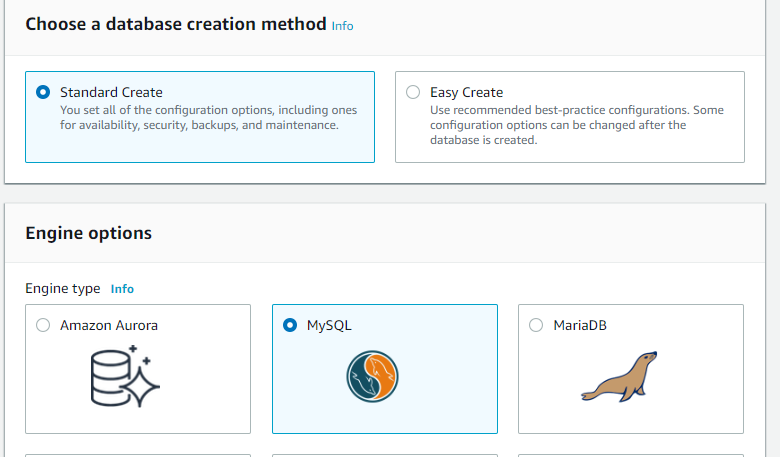
Task: Click the Standard Create title text
Action: pyautogui.click(x=111, y=92)
